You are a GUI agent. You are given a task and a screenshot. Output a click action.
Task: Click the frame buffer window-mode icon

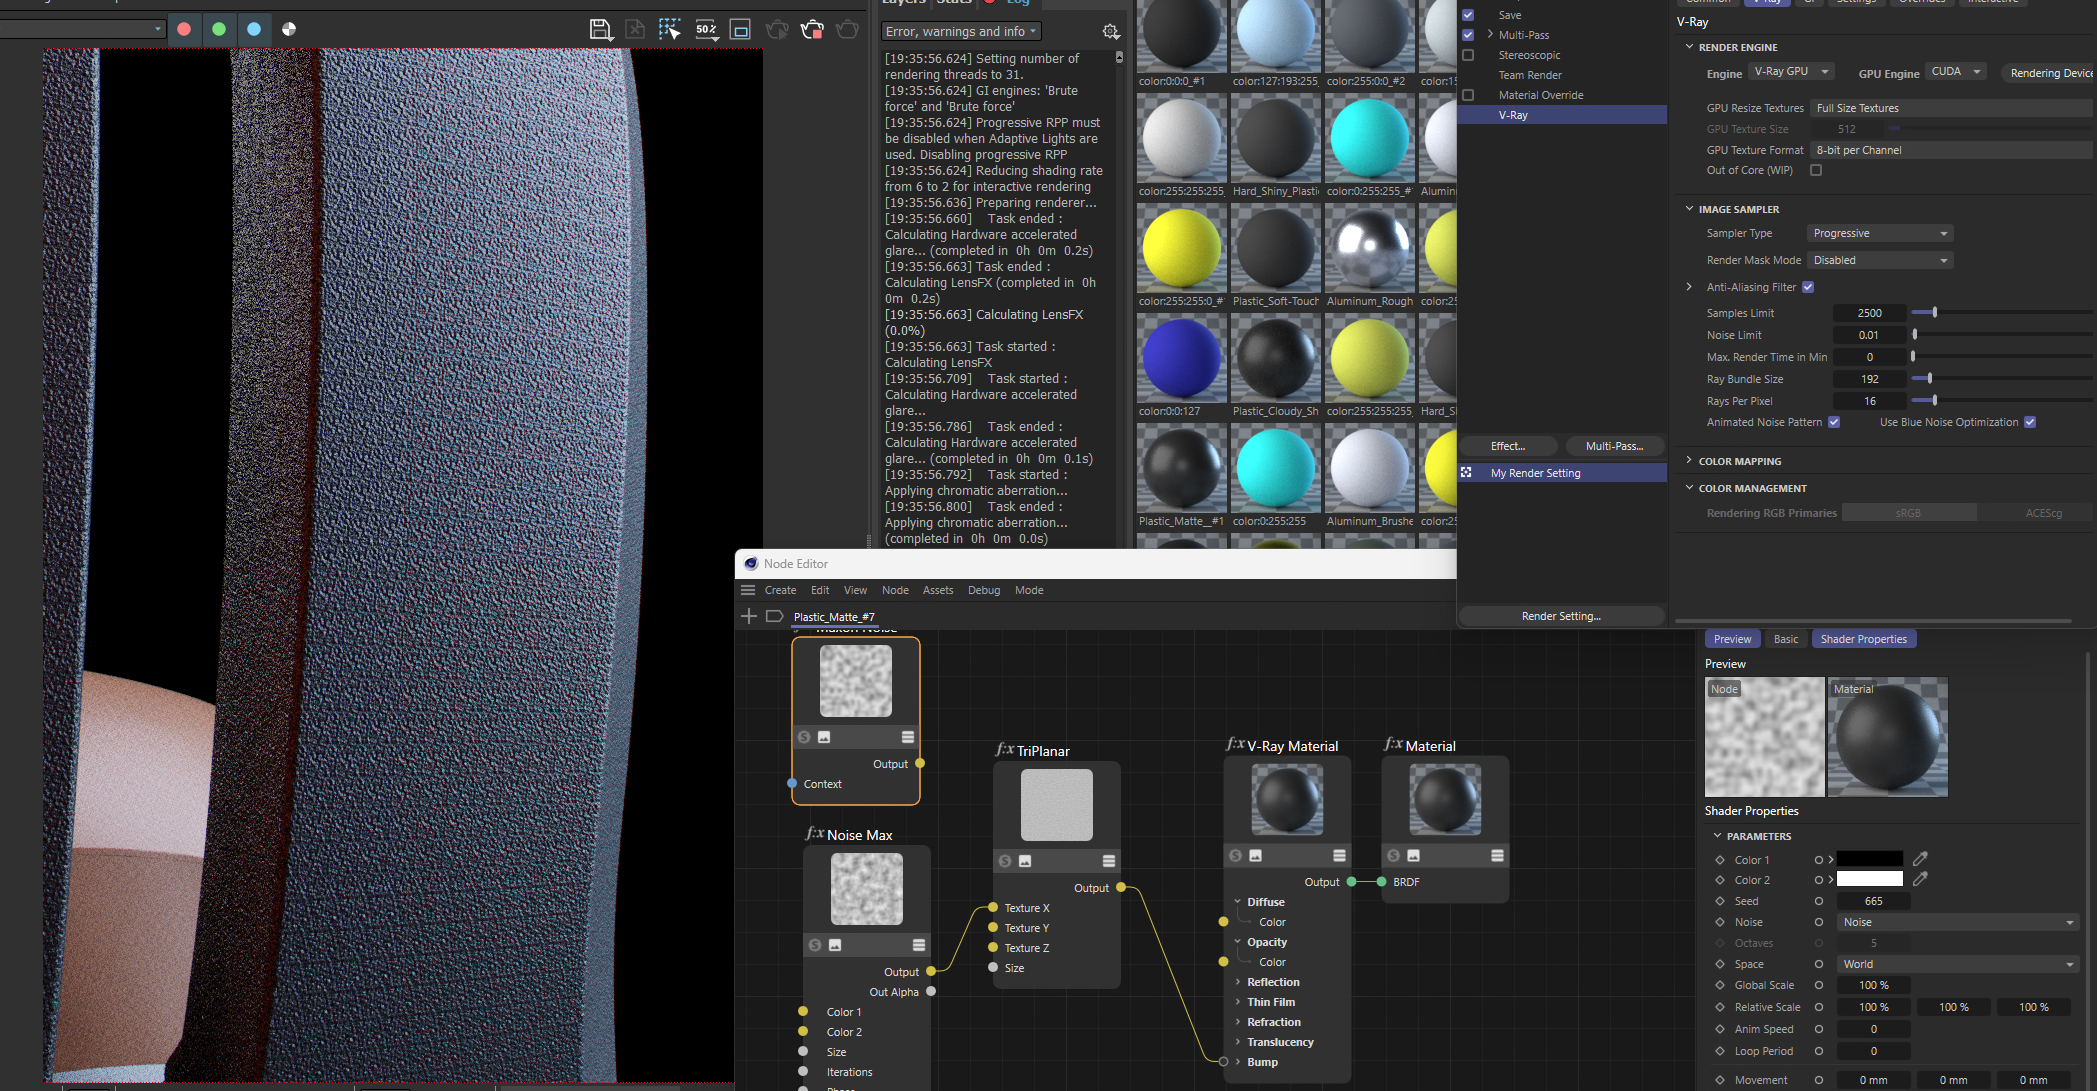click(741, 30)
